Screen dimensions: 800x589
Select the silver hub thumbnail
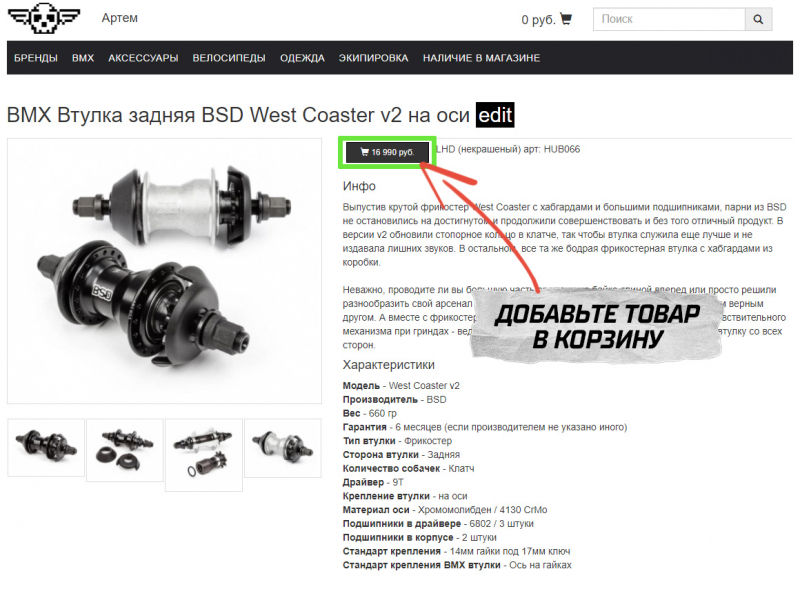point(283,448)
